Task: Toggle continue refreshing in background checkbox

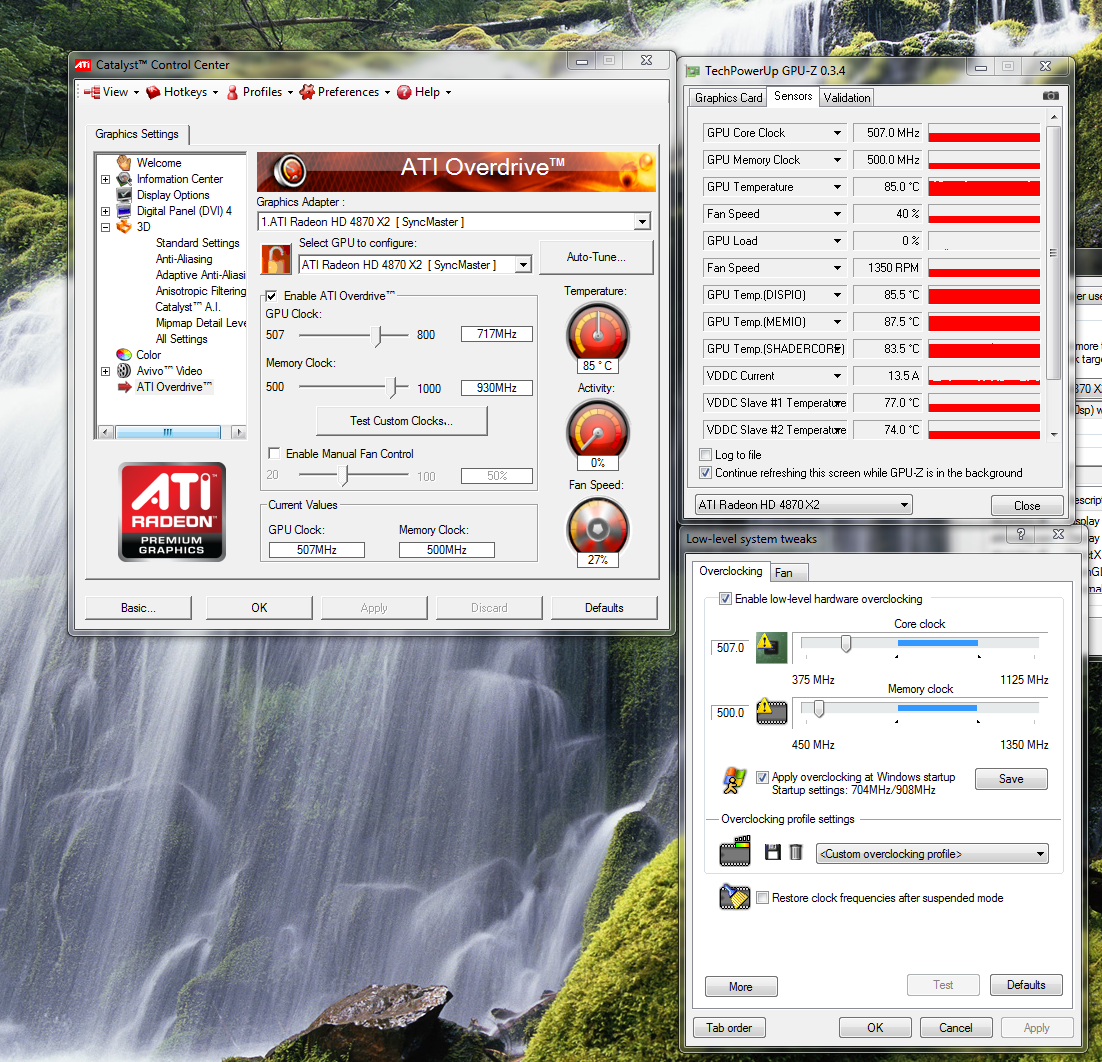Action: pyautogui.click(x=706, y=472)
